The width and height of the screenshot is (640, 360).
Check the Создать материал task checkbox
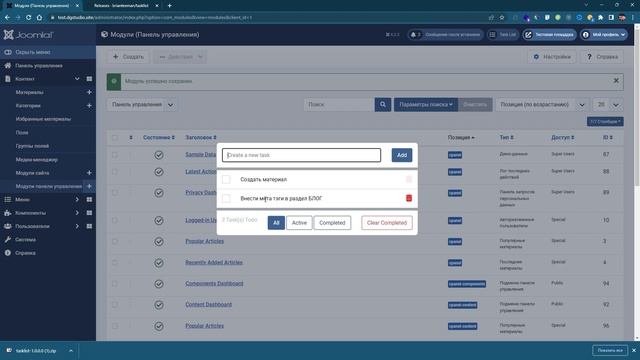pyautogui.click(x=226, y=179)
